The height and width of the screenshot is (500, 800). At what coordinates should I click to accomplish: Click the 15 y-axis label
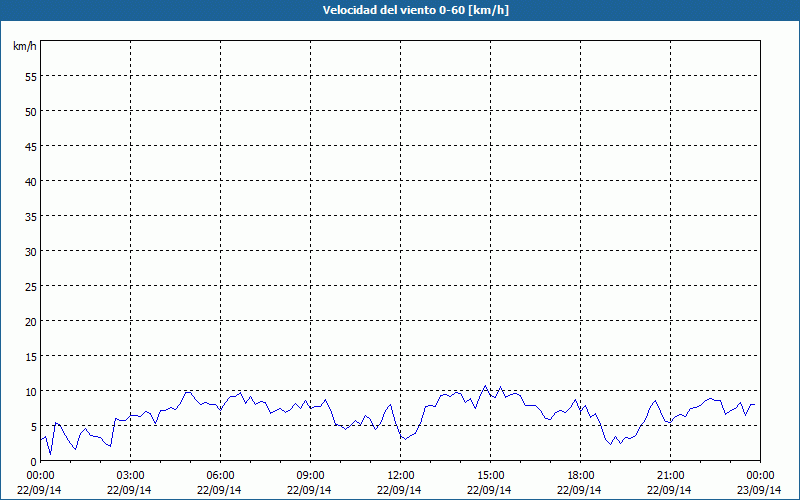(31, 356)
